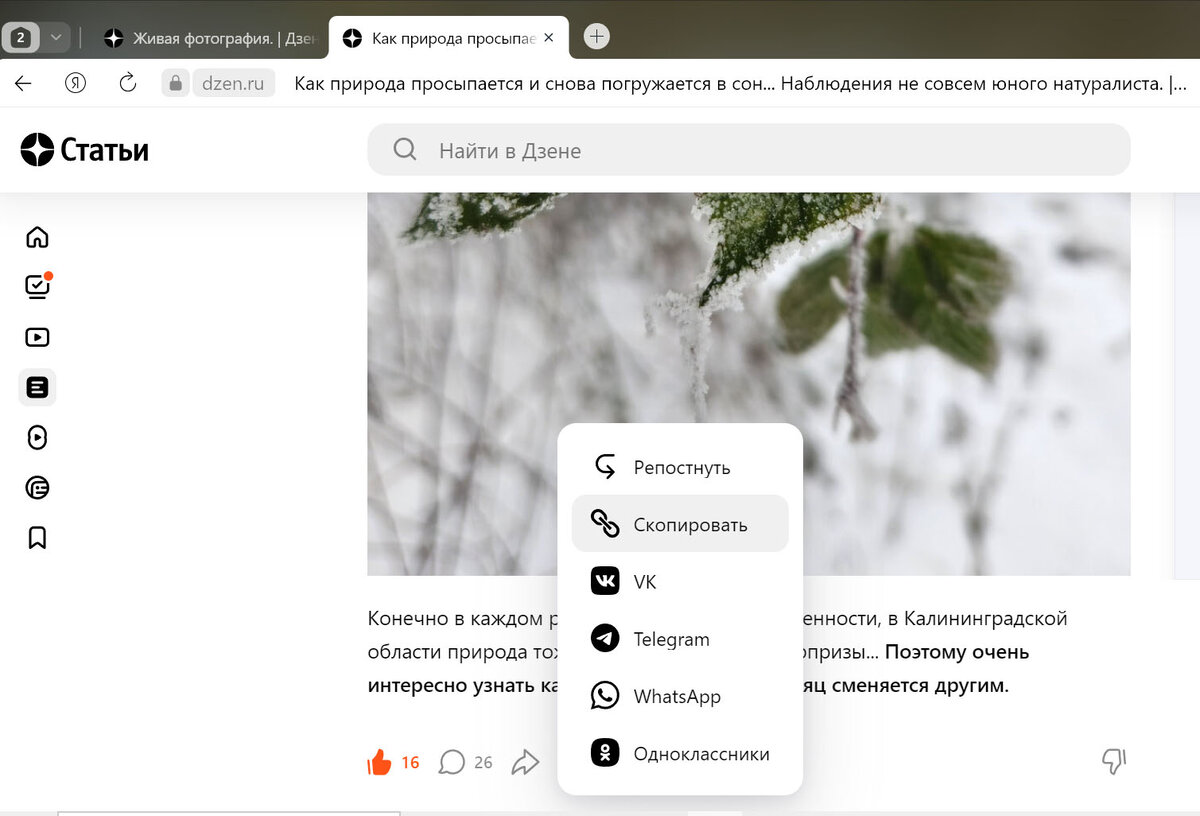The image size is (1200, 816).
Task: Focus the Найти в Дзене search field
Action: [x=749, y=150]
